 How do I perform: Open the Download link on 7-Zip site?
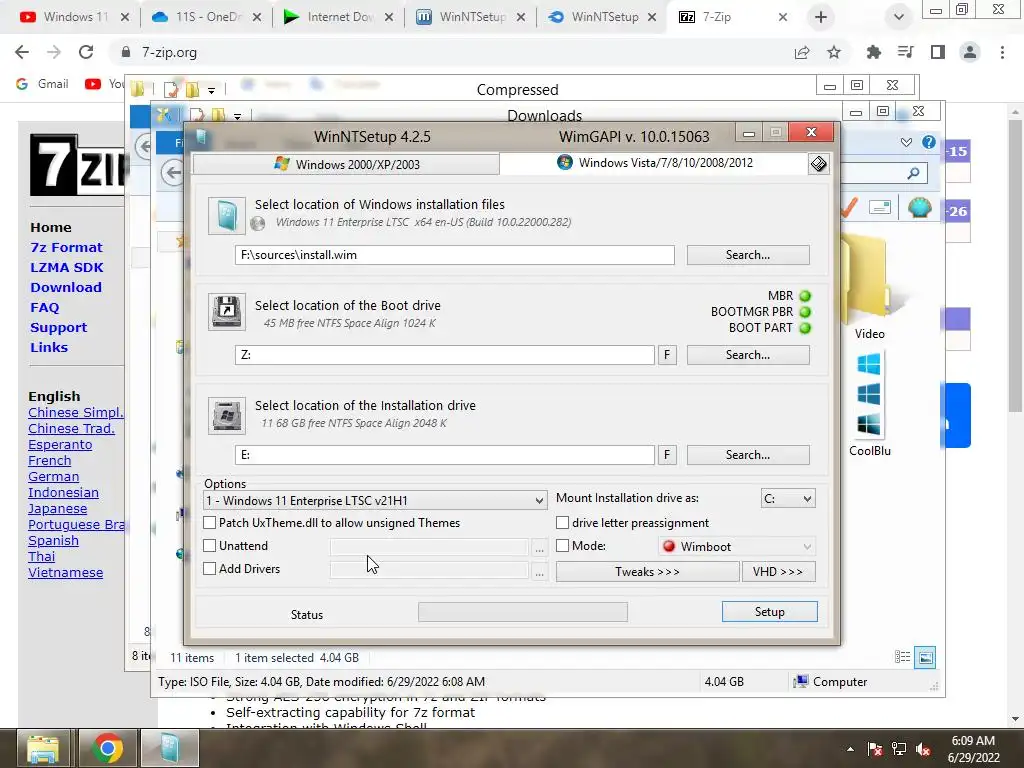pyautogui.click(x=66, y=287)
